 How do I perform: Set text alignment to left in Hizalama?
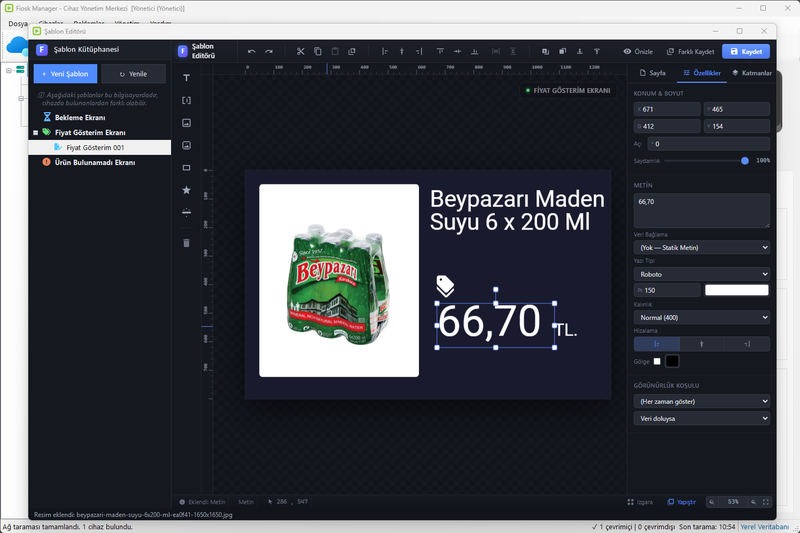tap(657, 344)
